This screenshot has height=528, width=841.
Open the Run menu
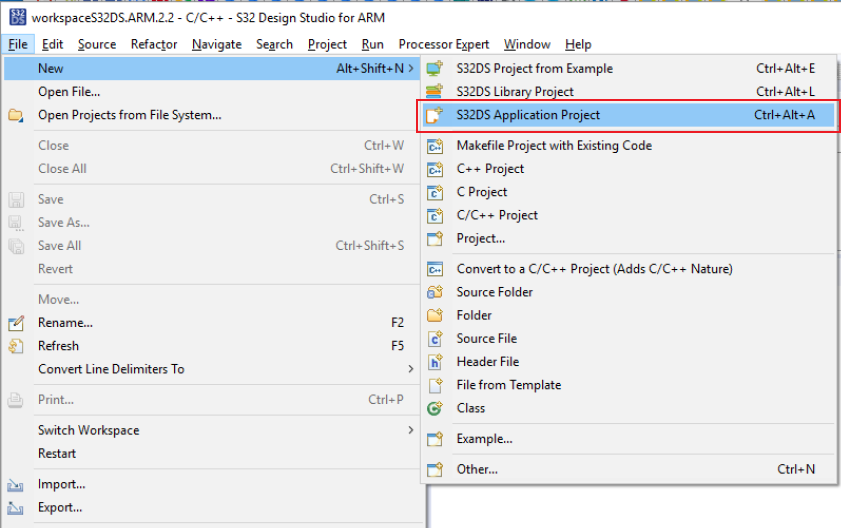pos(373,44)
